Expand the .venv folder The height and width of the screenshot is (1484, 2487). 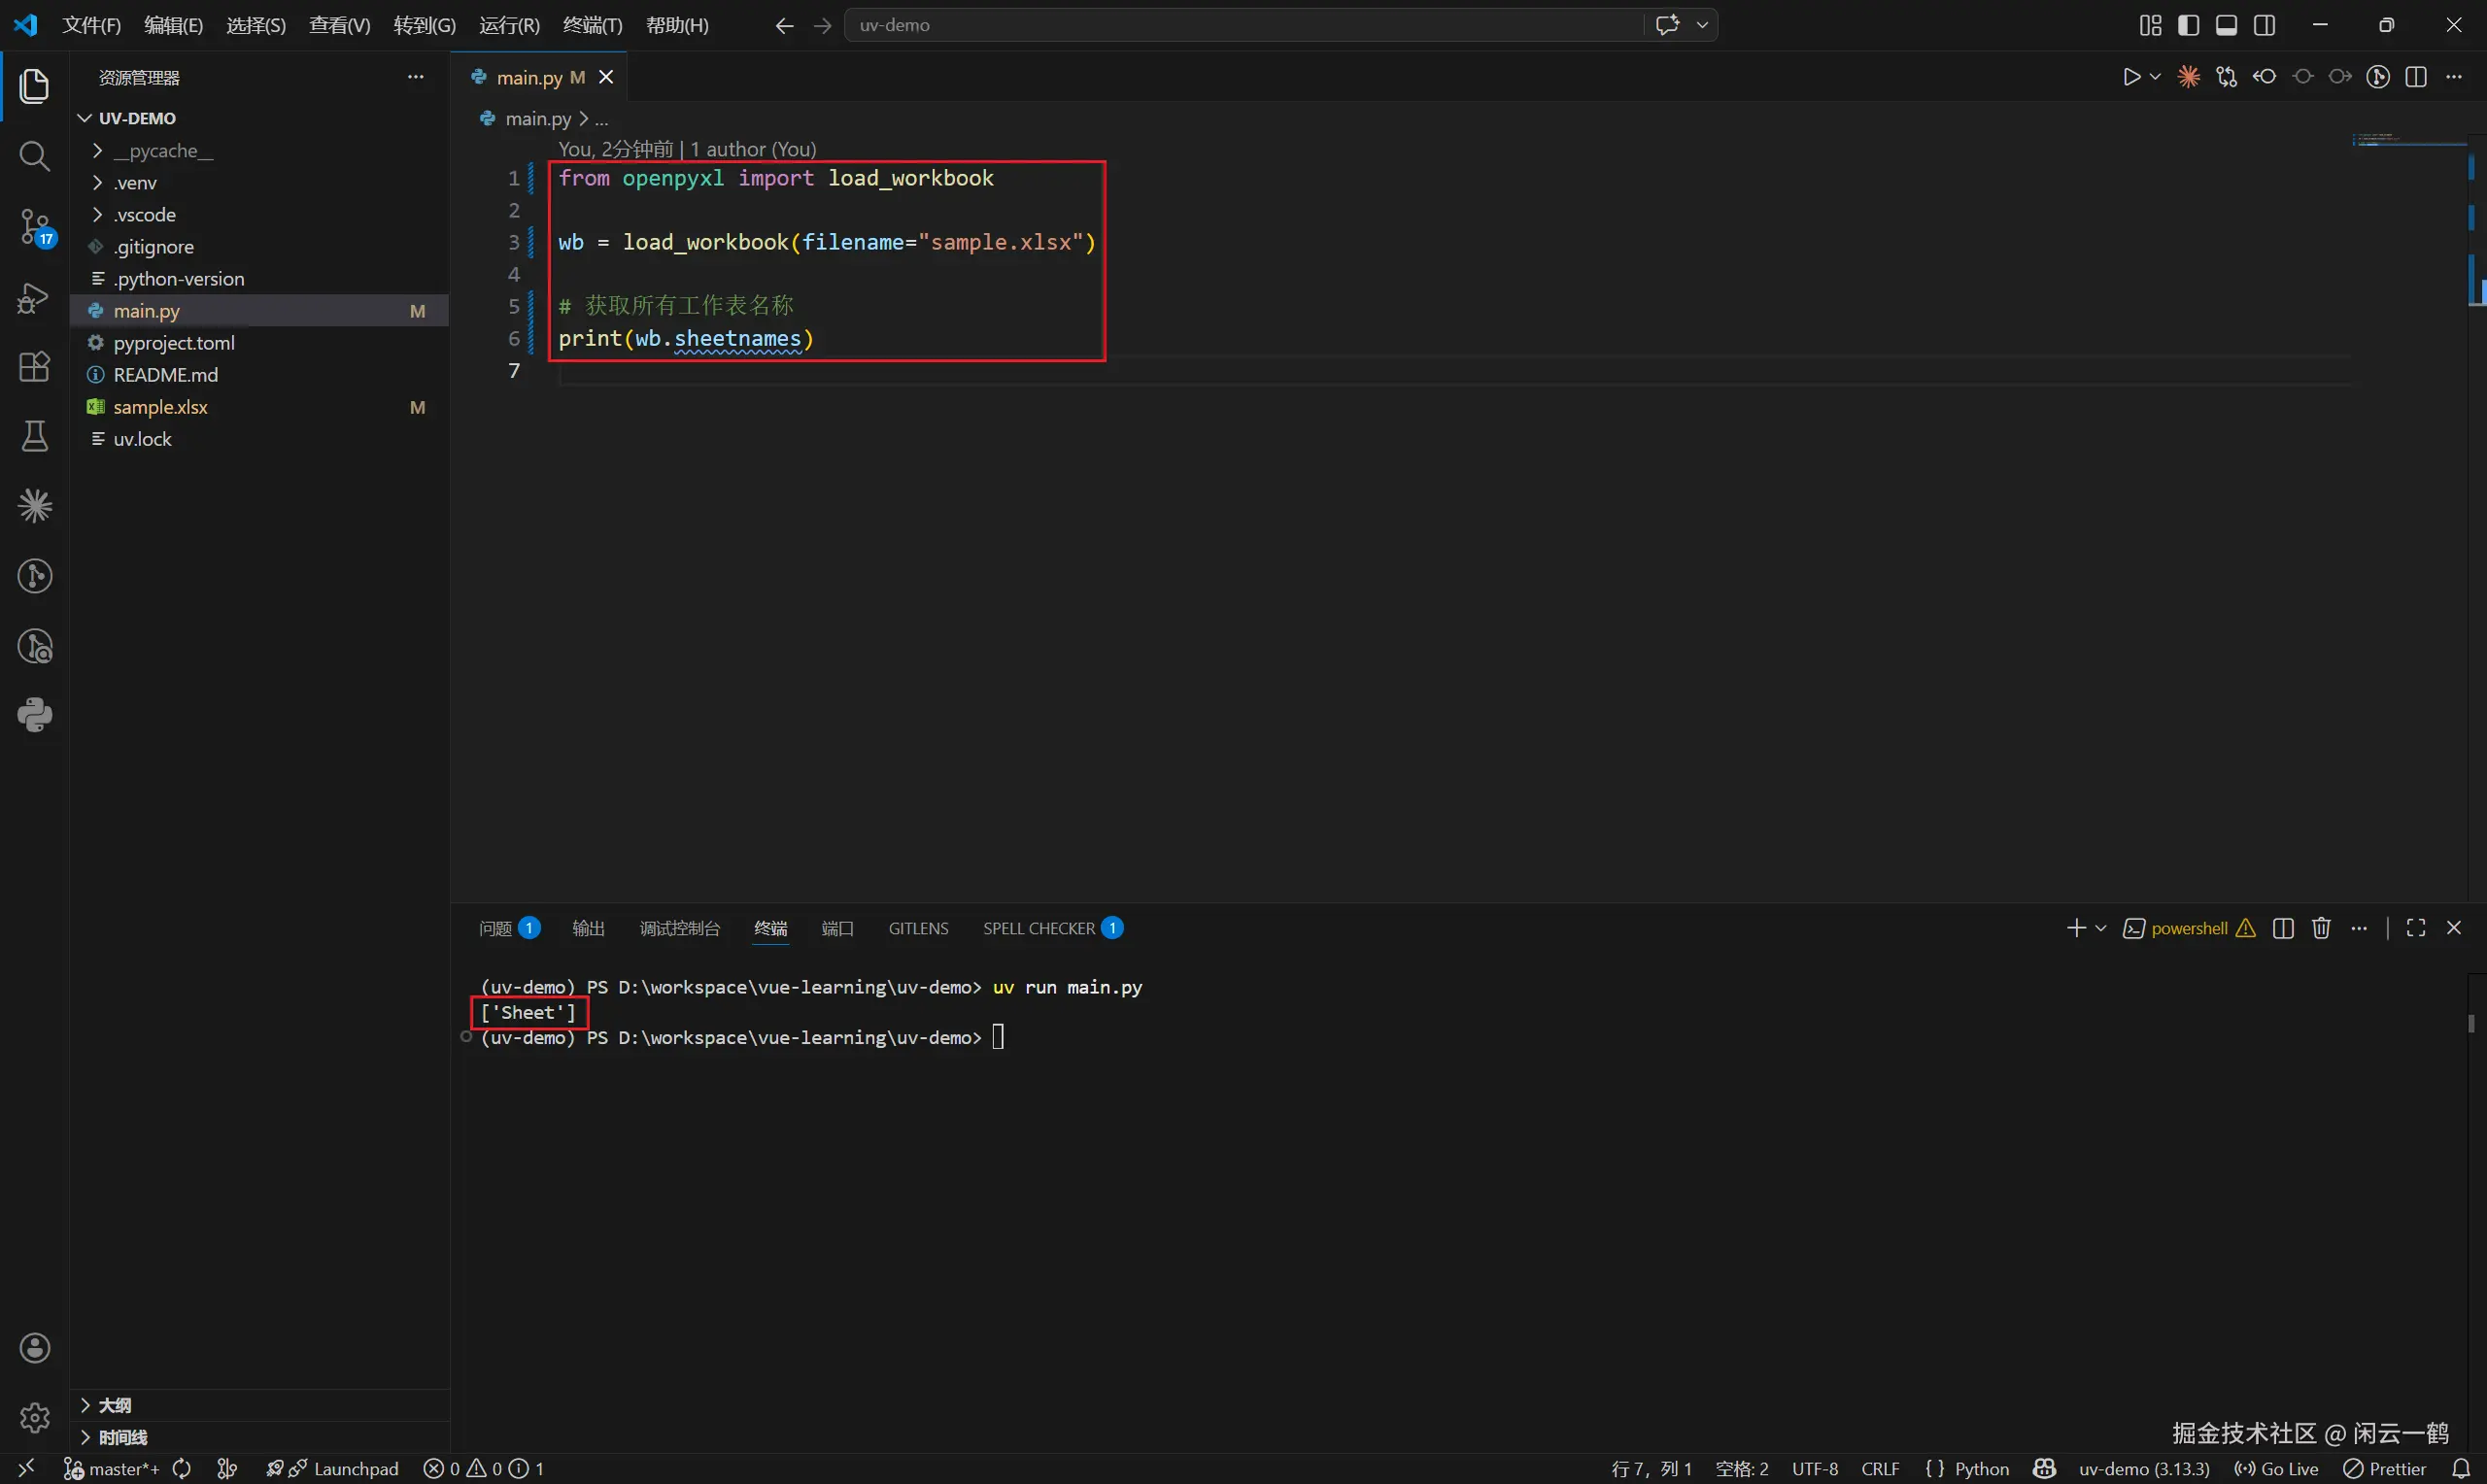135,183
